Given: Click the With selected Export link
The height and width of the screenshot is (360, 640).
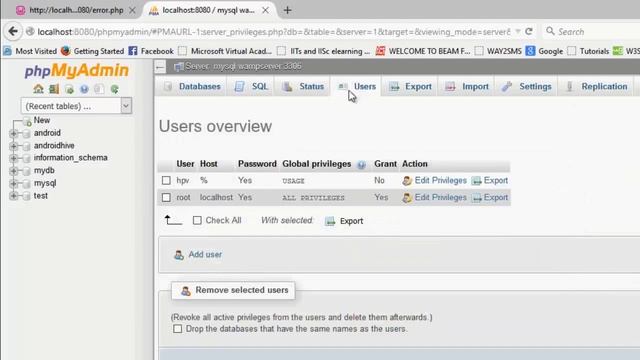Looking at the screenshot, I should pos(351,221).
